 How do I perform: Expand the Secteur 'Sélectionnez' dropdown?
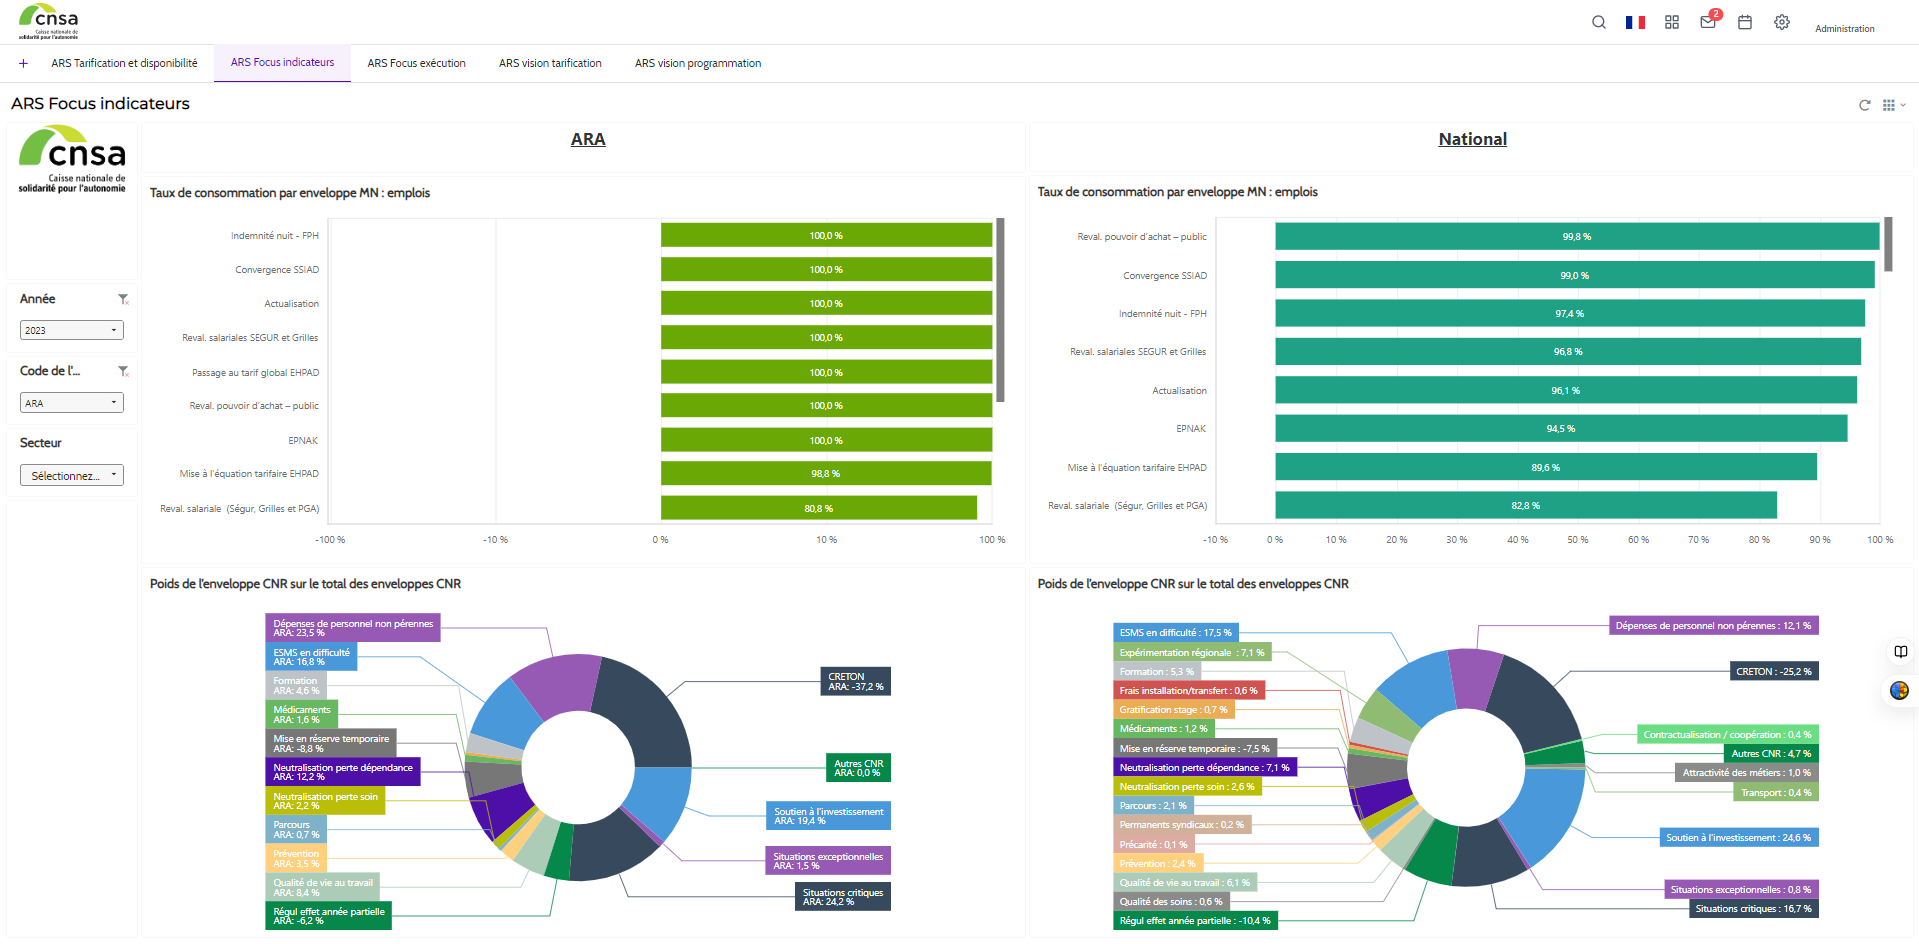71,474
